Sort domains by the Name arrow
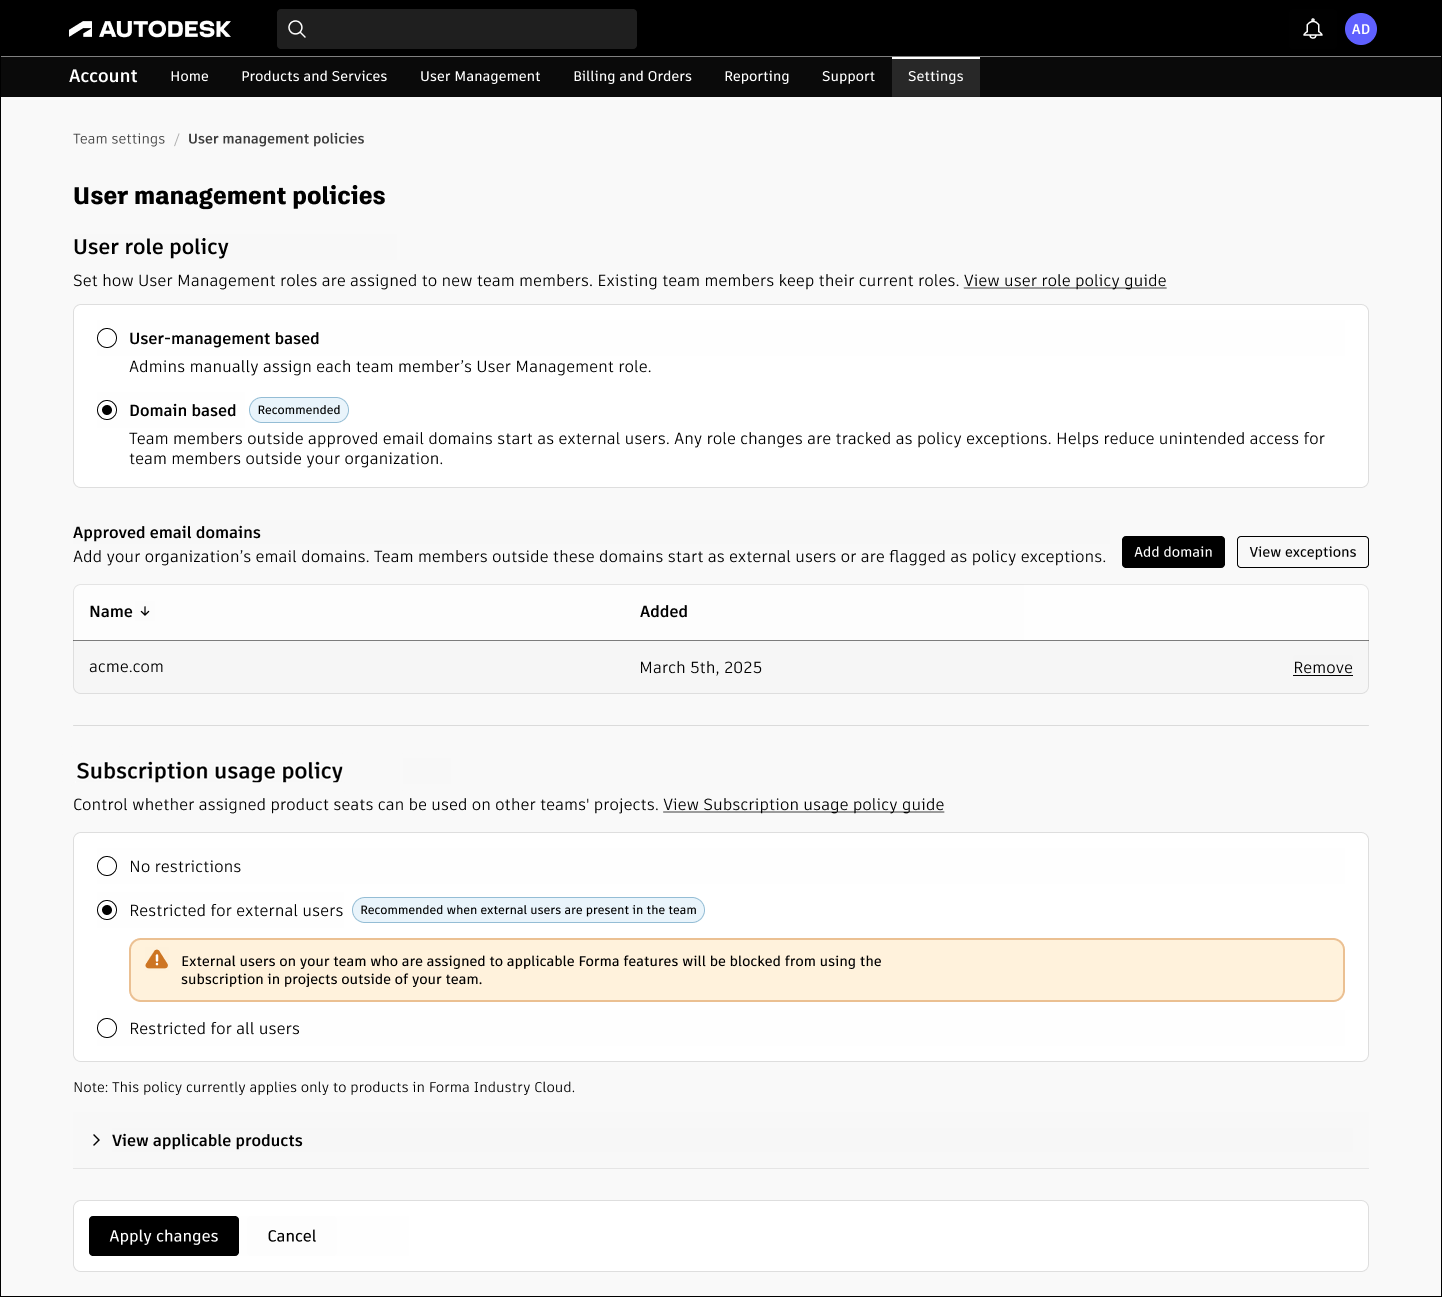This screenshot has height=1297, width=1442. [x=145, y=611]
